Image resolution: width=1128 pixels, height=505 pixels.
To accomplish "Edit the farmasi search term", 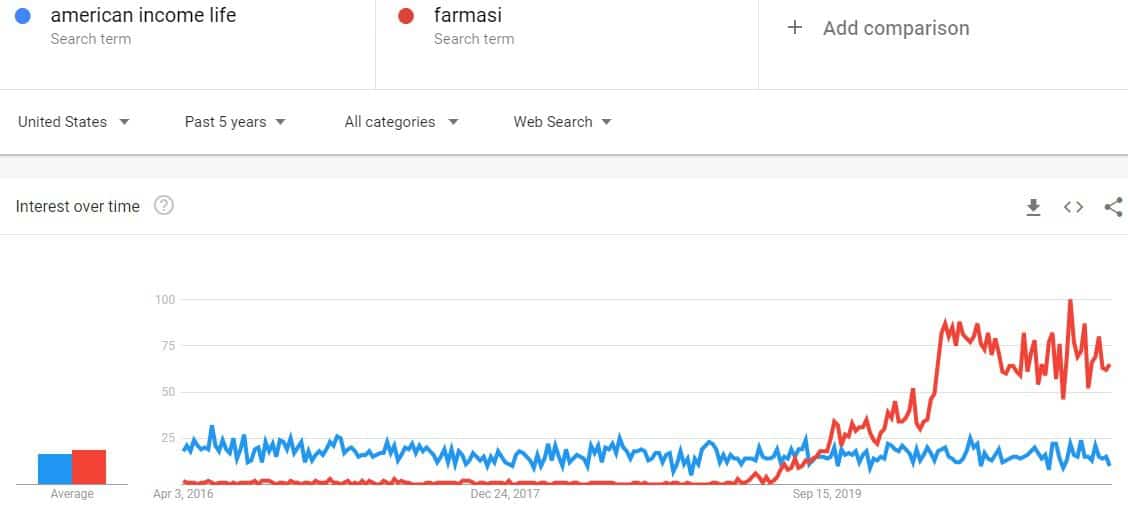I will pos(468,14).
